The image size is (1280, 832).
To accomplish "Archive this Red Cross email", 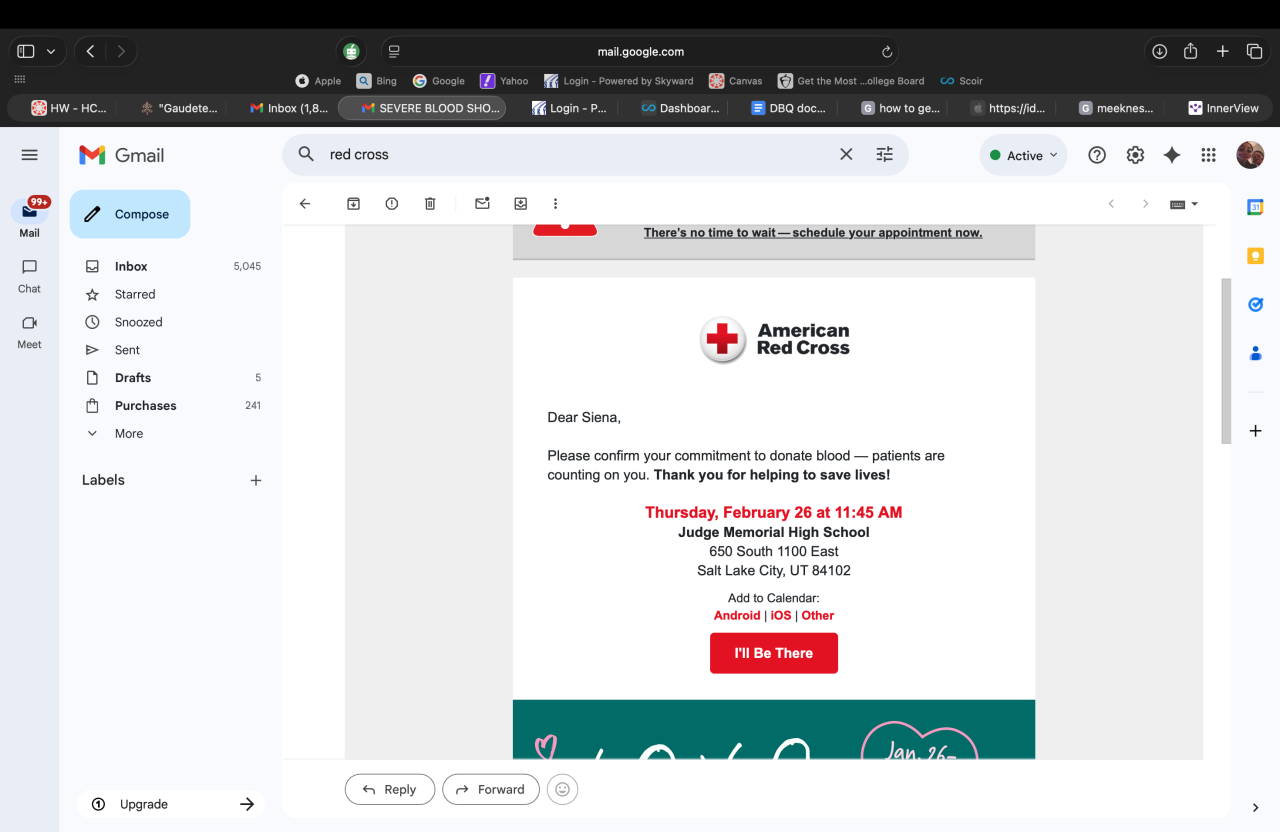I will (x=353, y=204).
